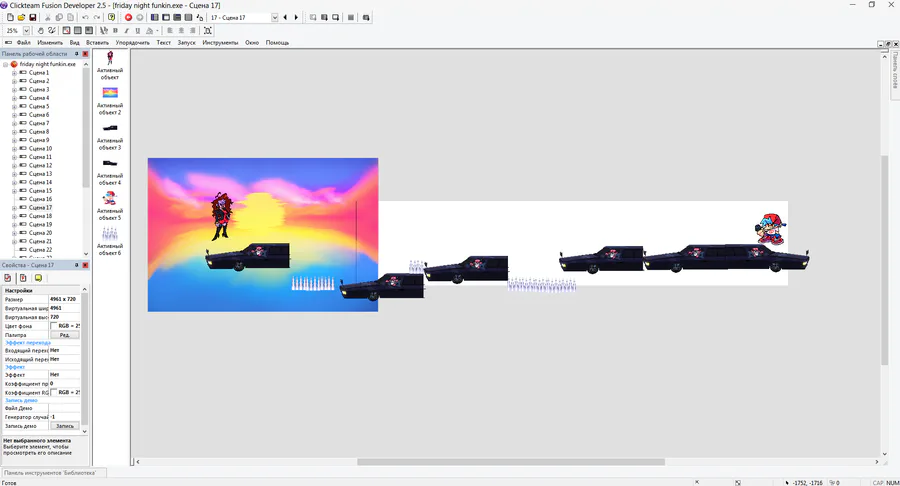Click the Underline text formatting icon

138,30
